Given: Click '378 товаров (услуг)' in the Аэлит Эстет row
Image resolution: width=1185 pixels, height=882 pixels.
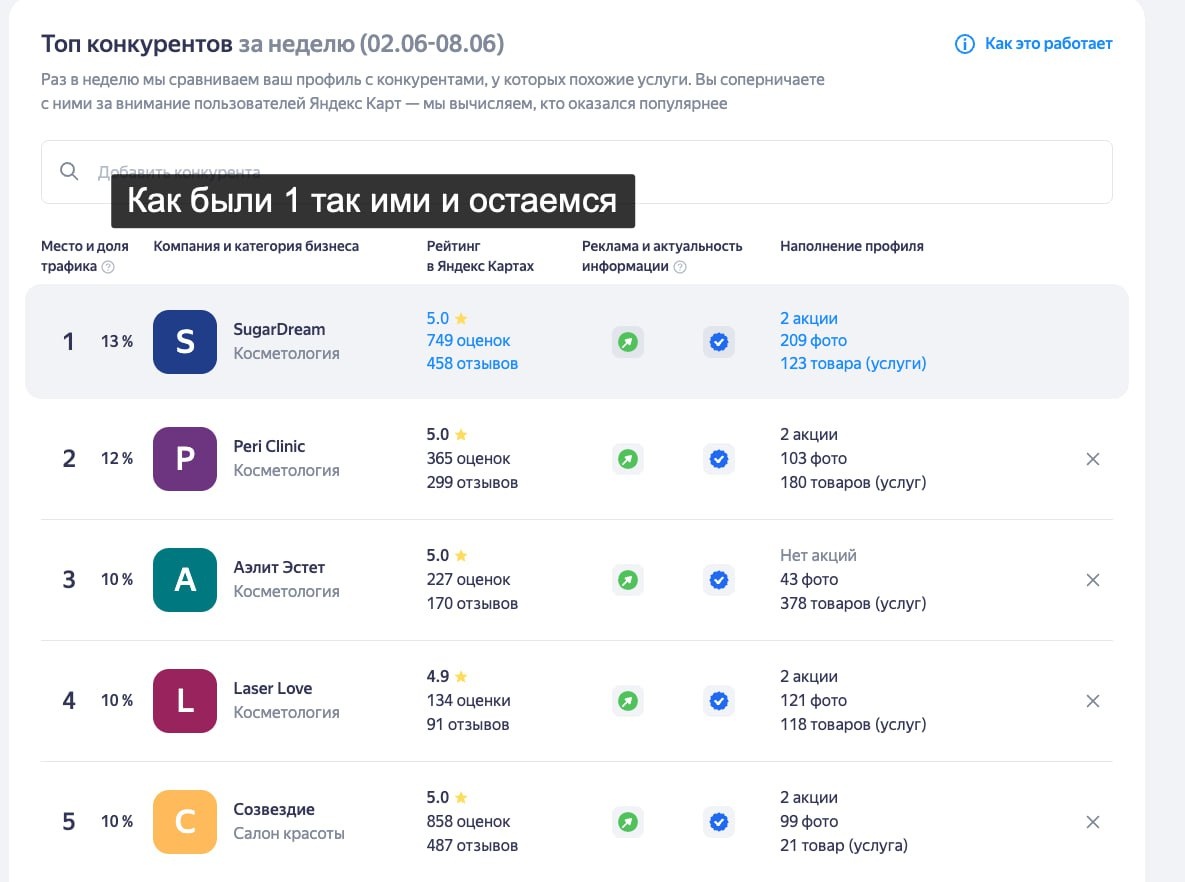Looking at the screenshot, I should (x=853, y=603).
